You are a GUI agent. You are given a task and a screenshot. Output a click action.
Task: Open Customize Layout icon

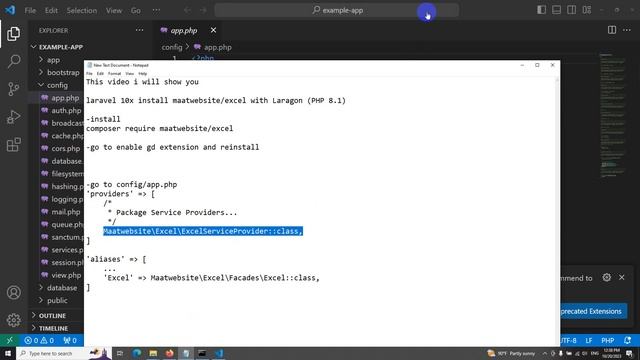coord(587,10)
